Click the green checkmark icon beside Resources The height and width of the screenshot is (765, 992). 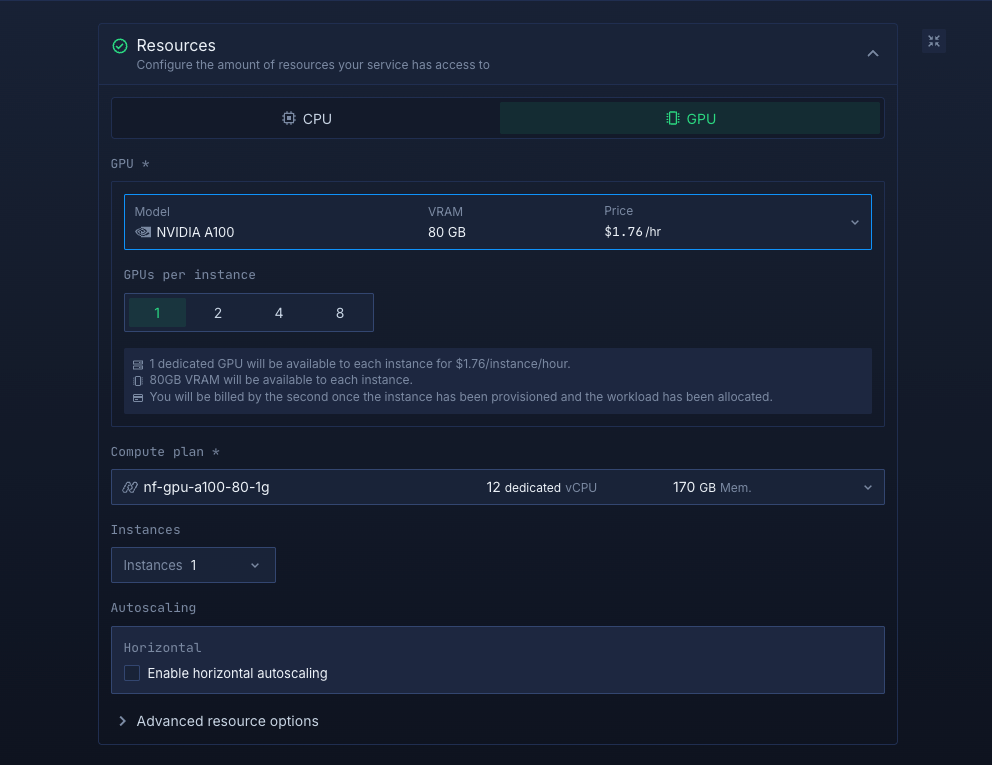tap(120, 46)
